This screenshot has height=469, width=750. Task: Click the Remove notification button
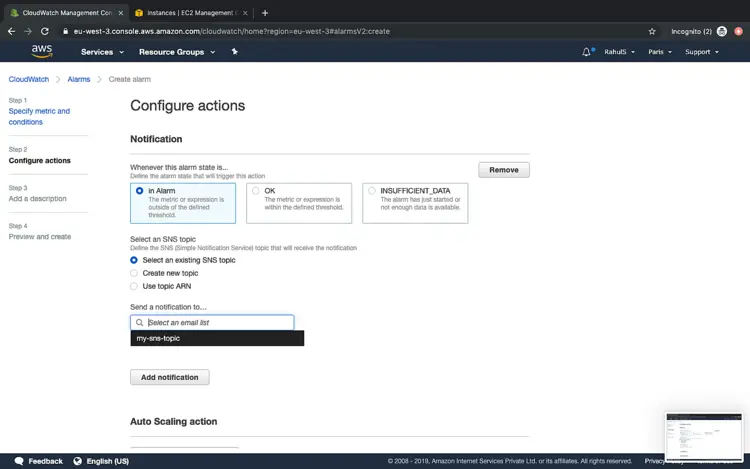pyautogui.click(x=504, y=170)
